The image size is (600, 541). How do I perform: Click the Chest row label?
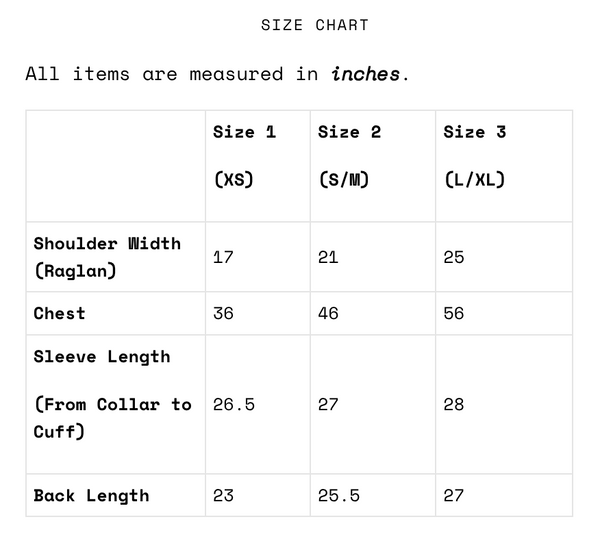point(60,313)
